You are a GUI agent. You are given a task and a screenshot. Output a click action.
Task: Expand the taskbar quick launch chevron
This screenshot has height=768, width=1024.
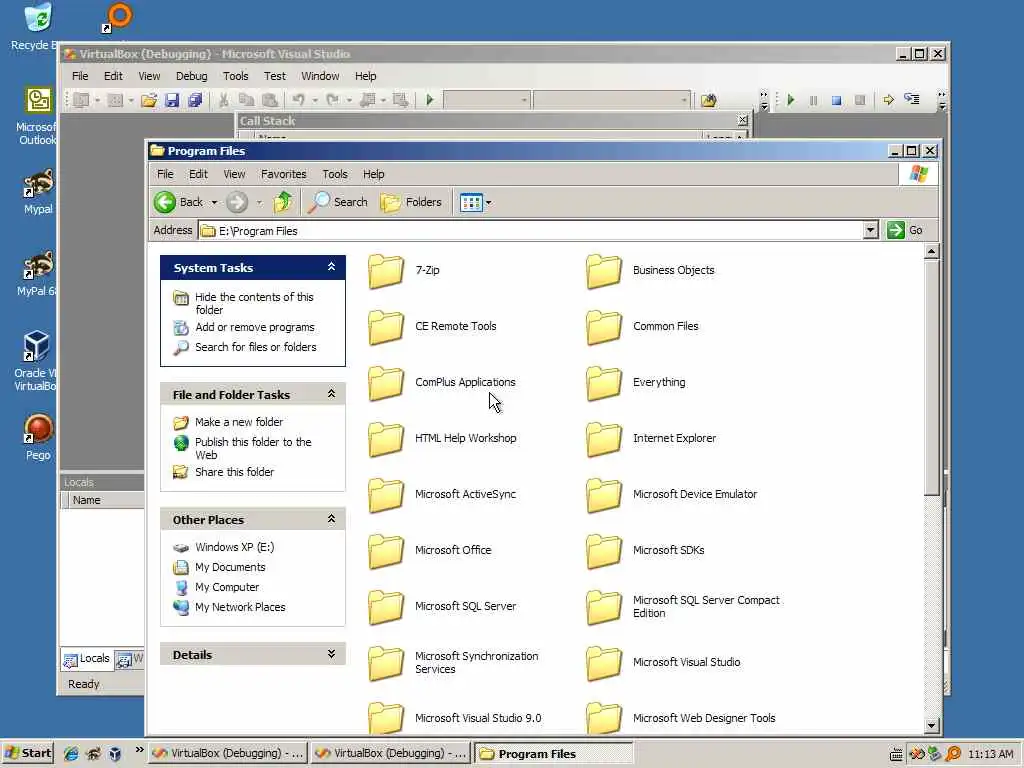[139, 750]
